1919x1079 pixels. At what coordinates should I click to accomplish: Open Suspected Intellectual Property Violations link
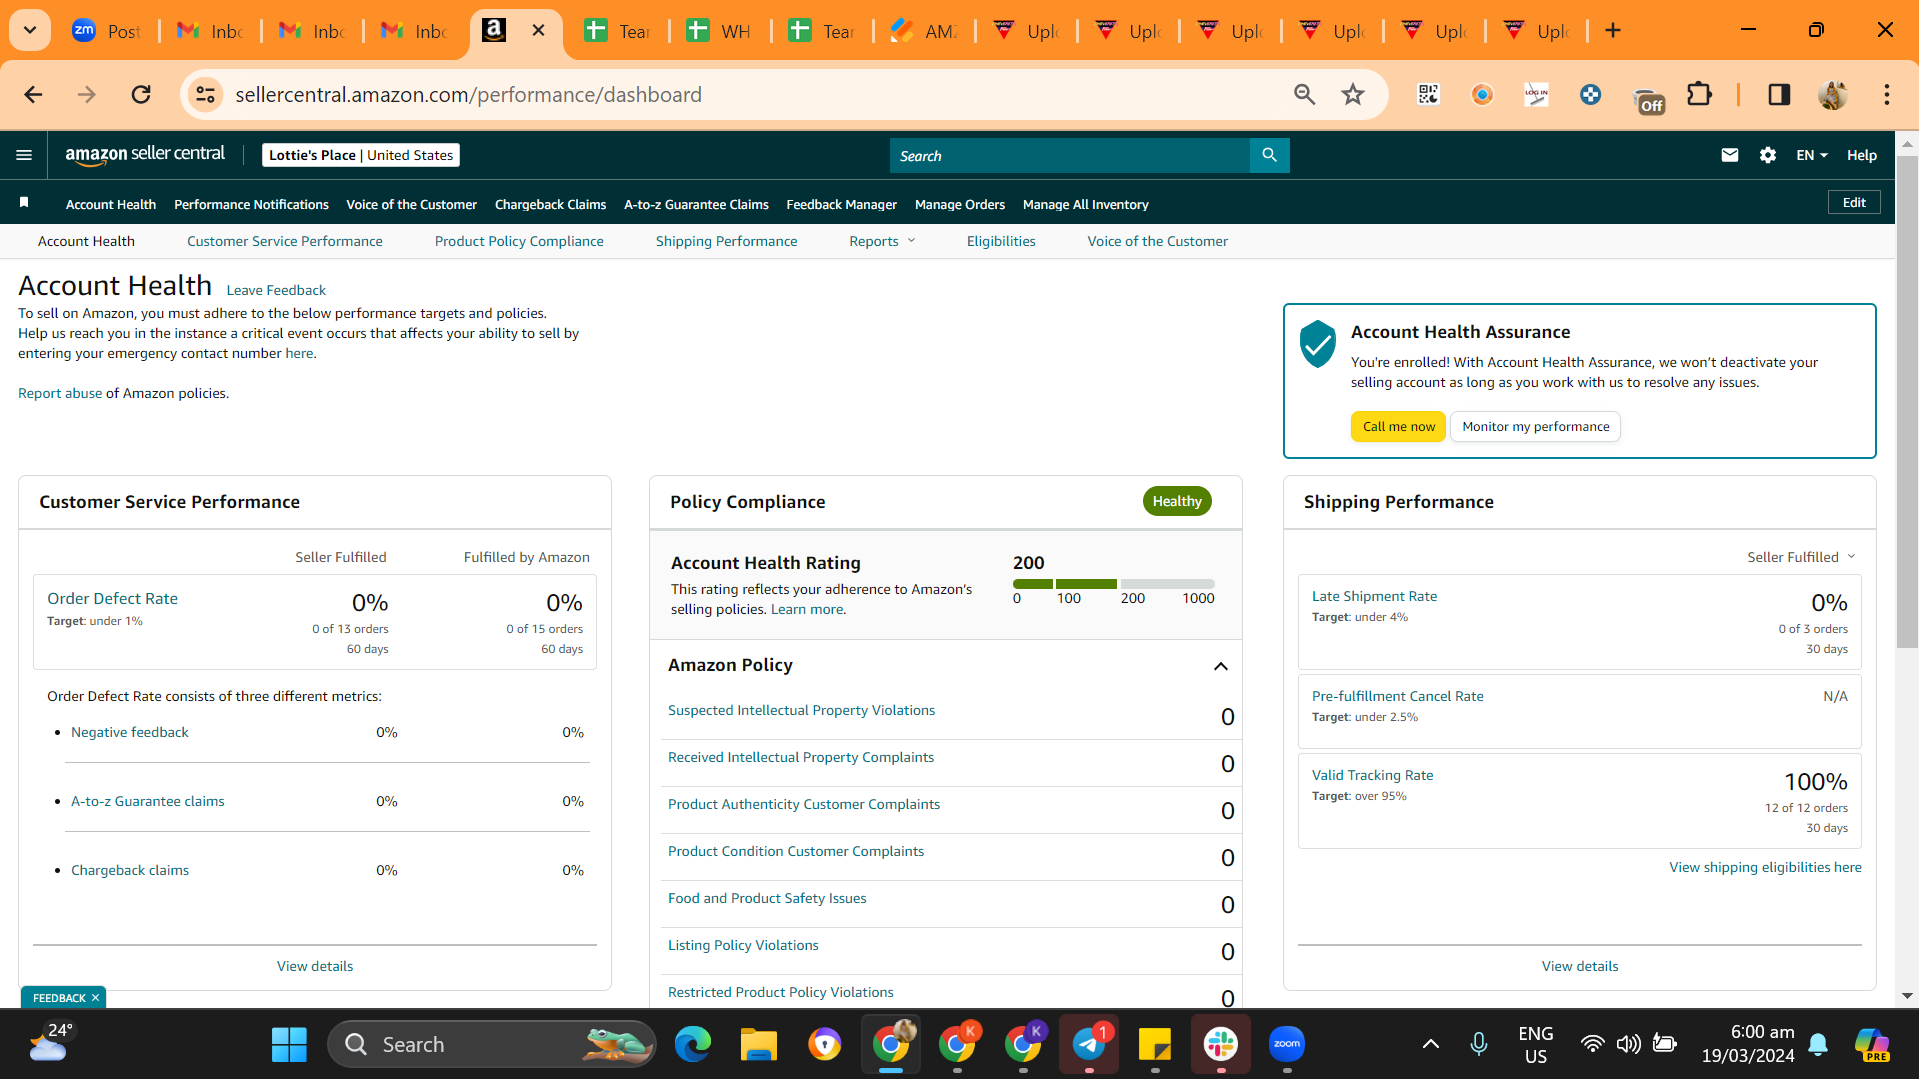[x=801, y=710]
